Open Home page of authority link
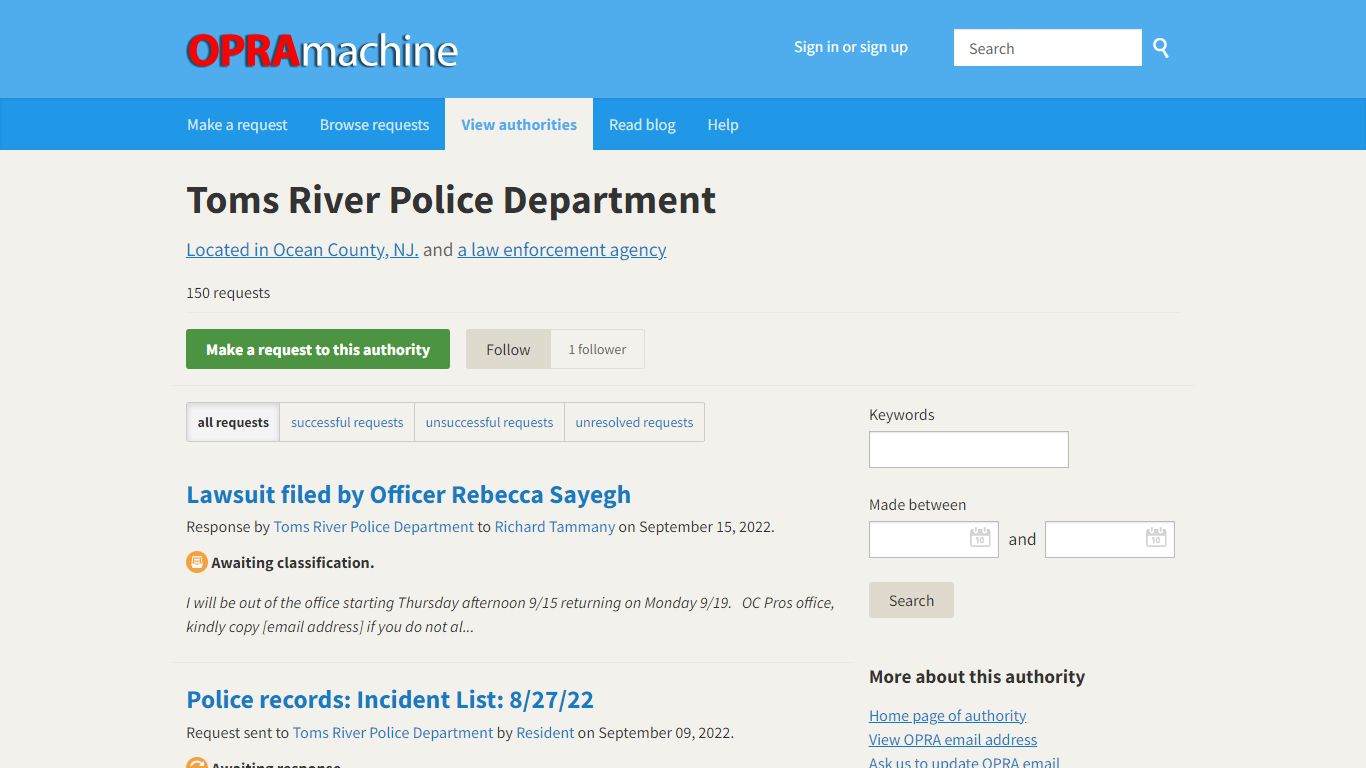Image resolution: width=1366 pixels, height=768 pixels. click(x=947, y=715)
